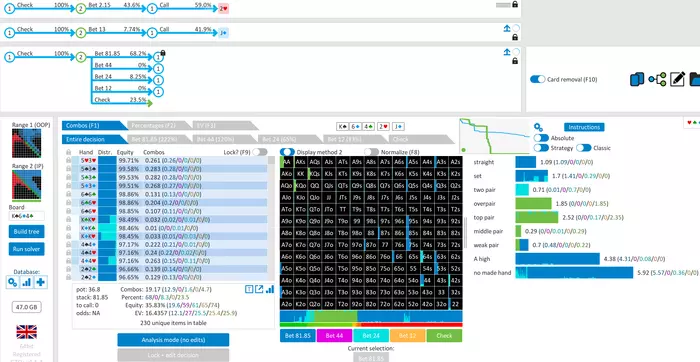Select the magenta Bet 44 action button
Image resolution: width=700 pixels, height=362 pixels.
tap(334, 336)
